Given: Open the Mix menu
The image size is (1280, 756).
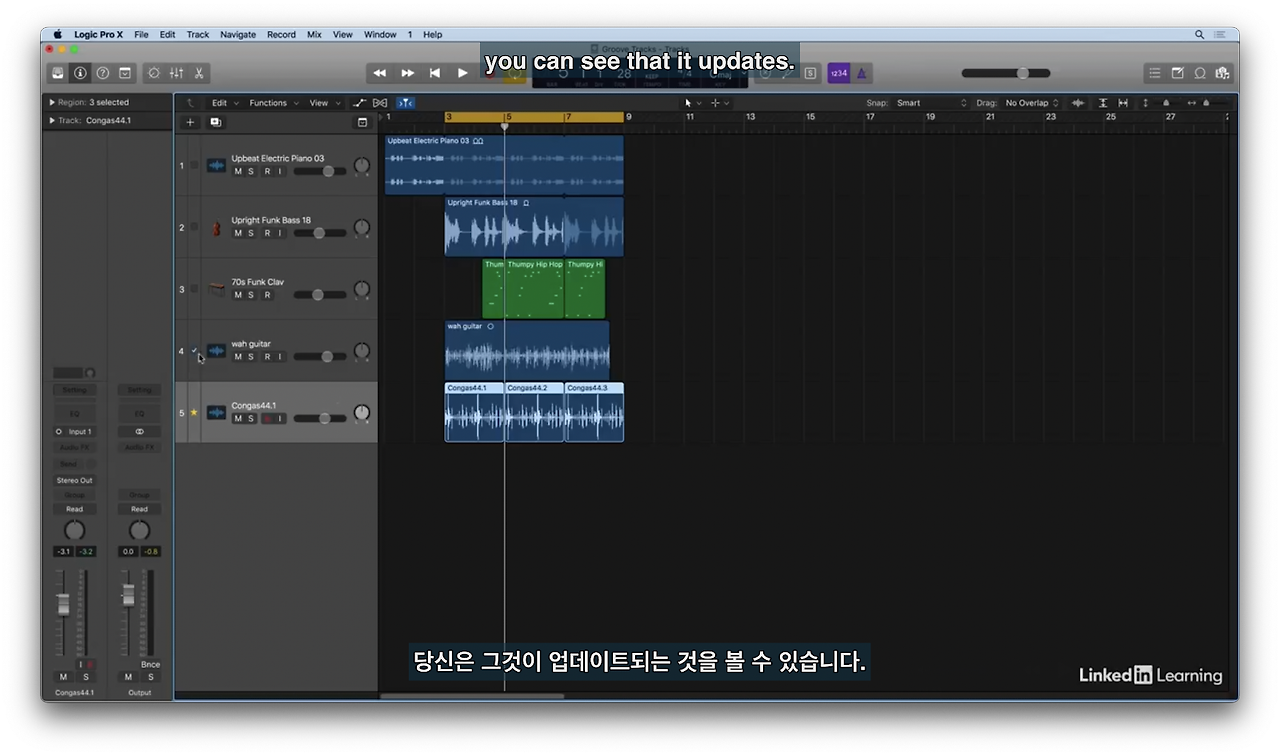Looking at the screenshot, I should pos(314,34).
